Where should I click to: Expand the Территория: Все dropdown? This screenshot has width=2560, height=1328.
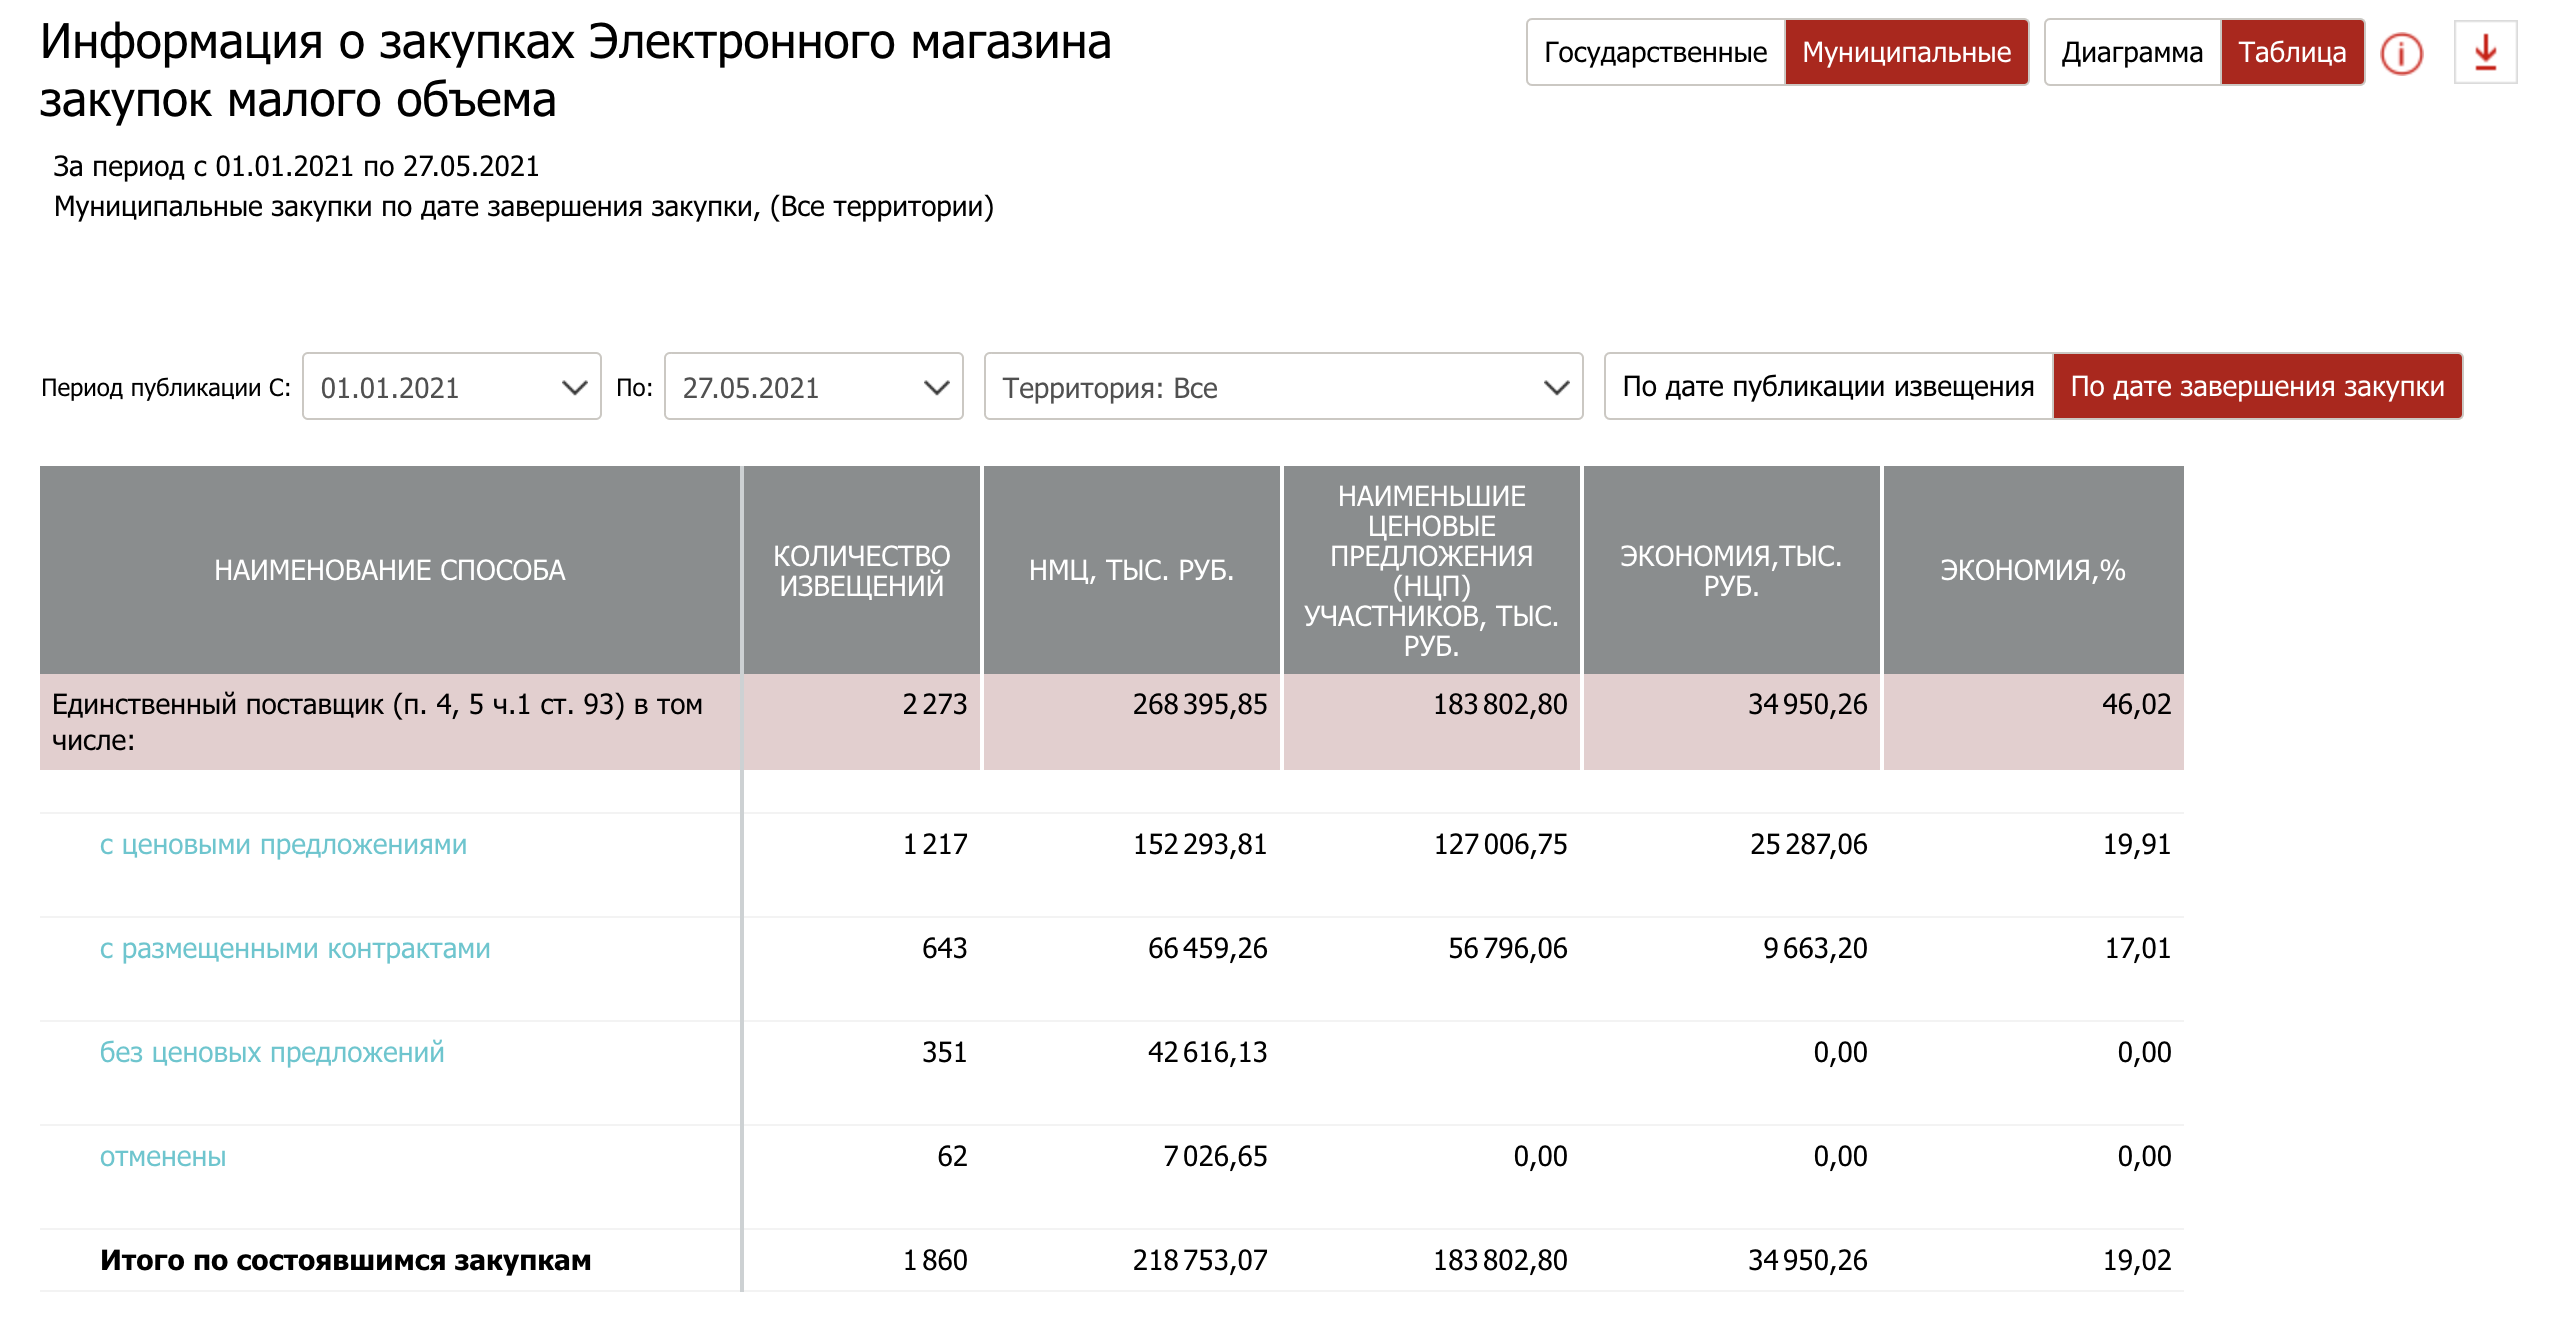click(1283, 387)
